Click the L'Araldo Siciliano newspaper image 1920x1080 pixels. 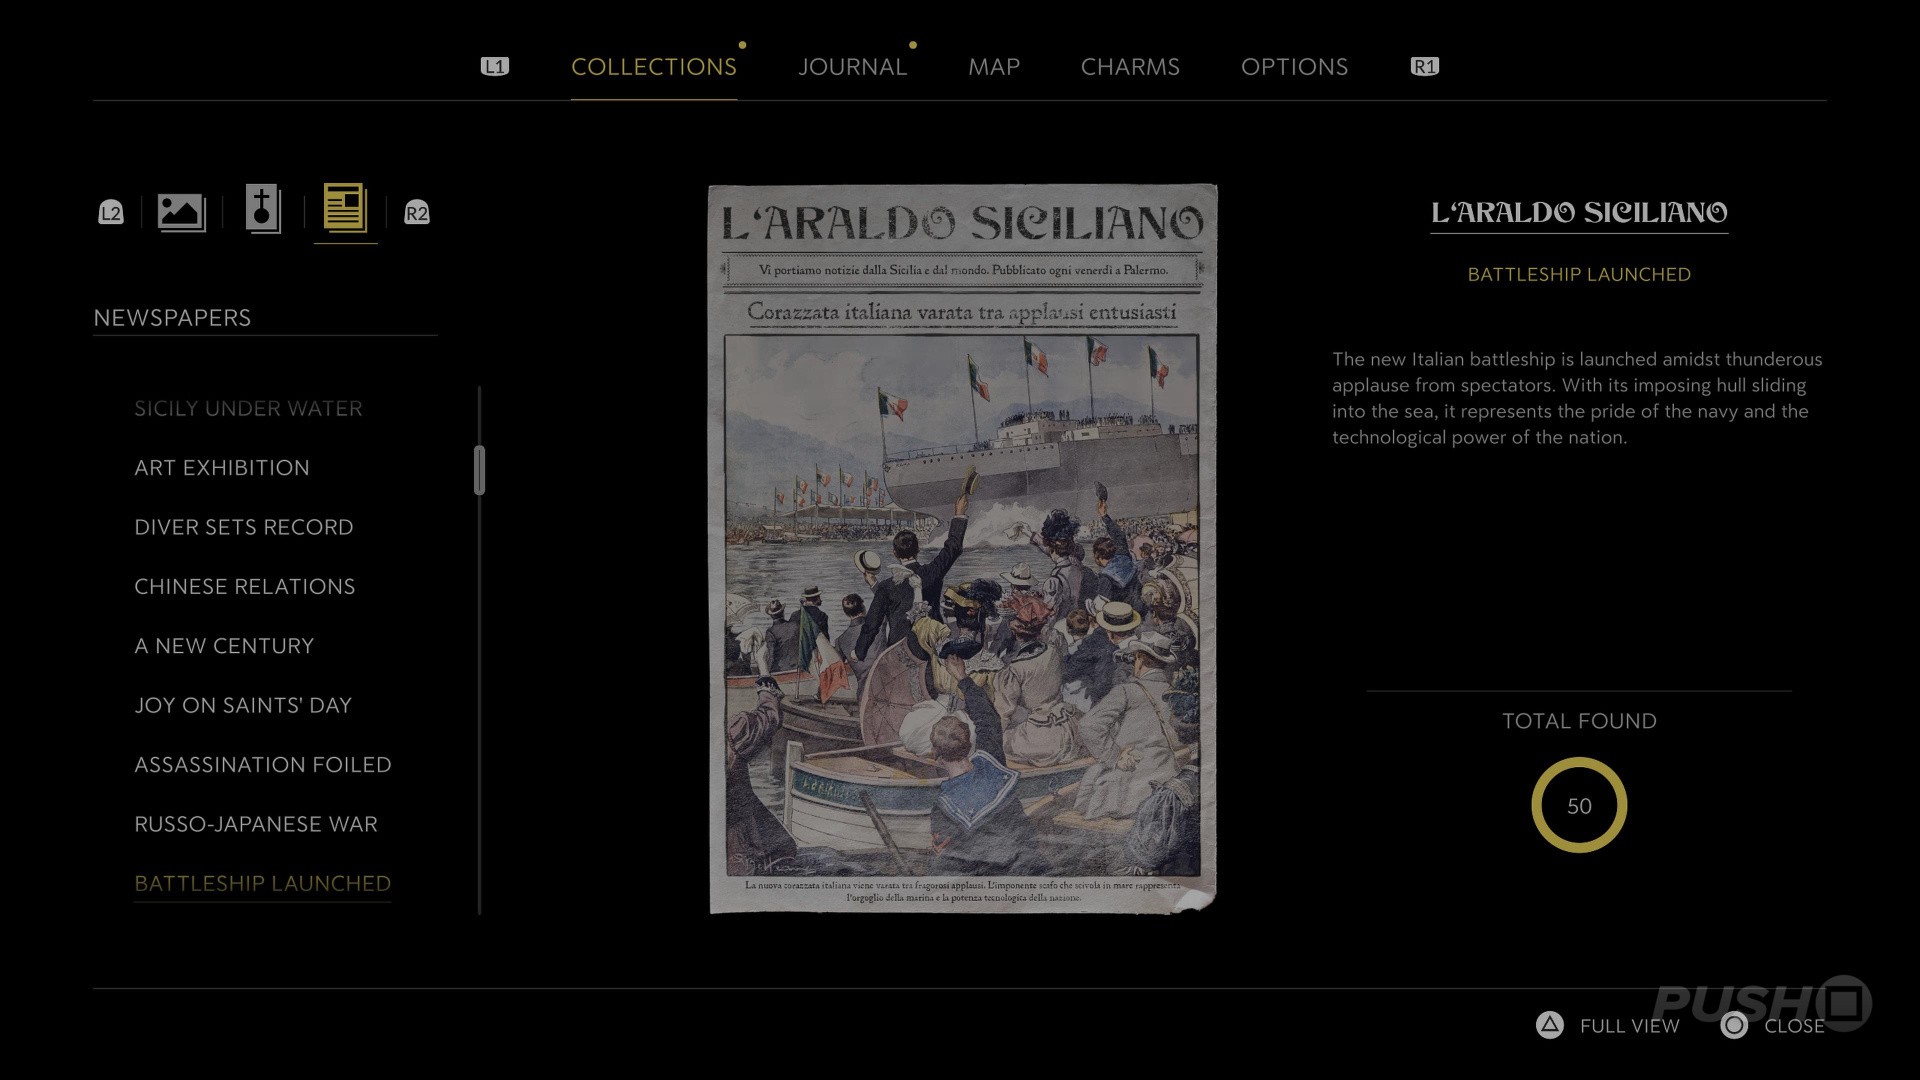click(962, 548)
